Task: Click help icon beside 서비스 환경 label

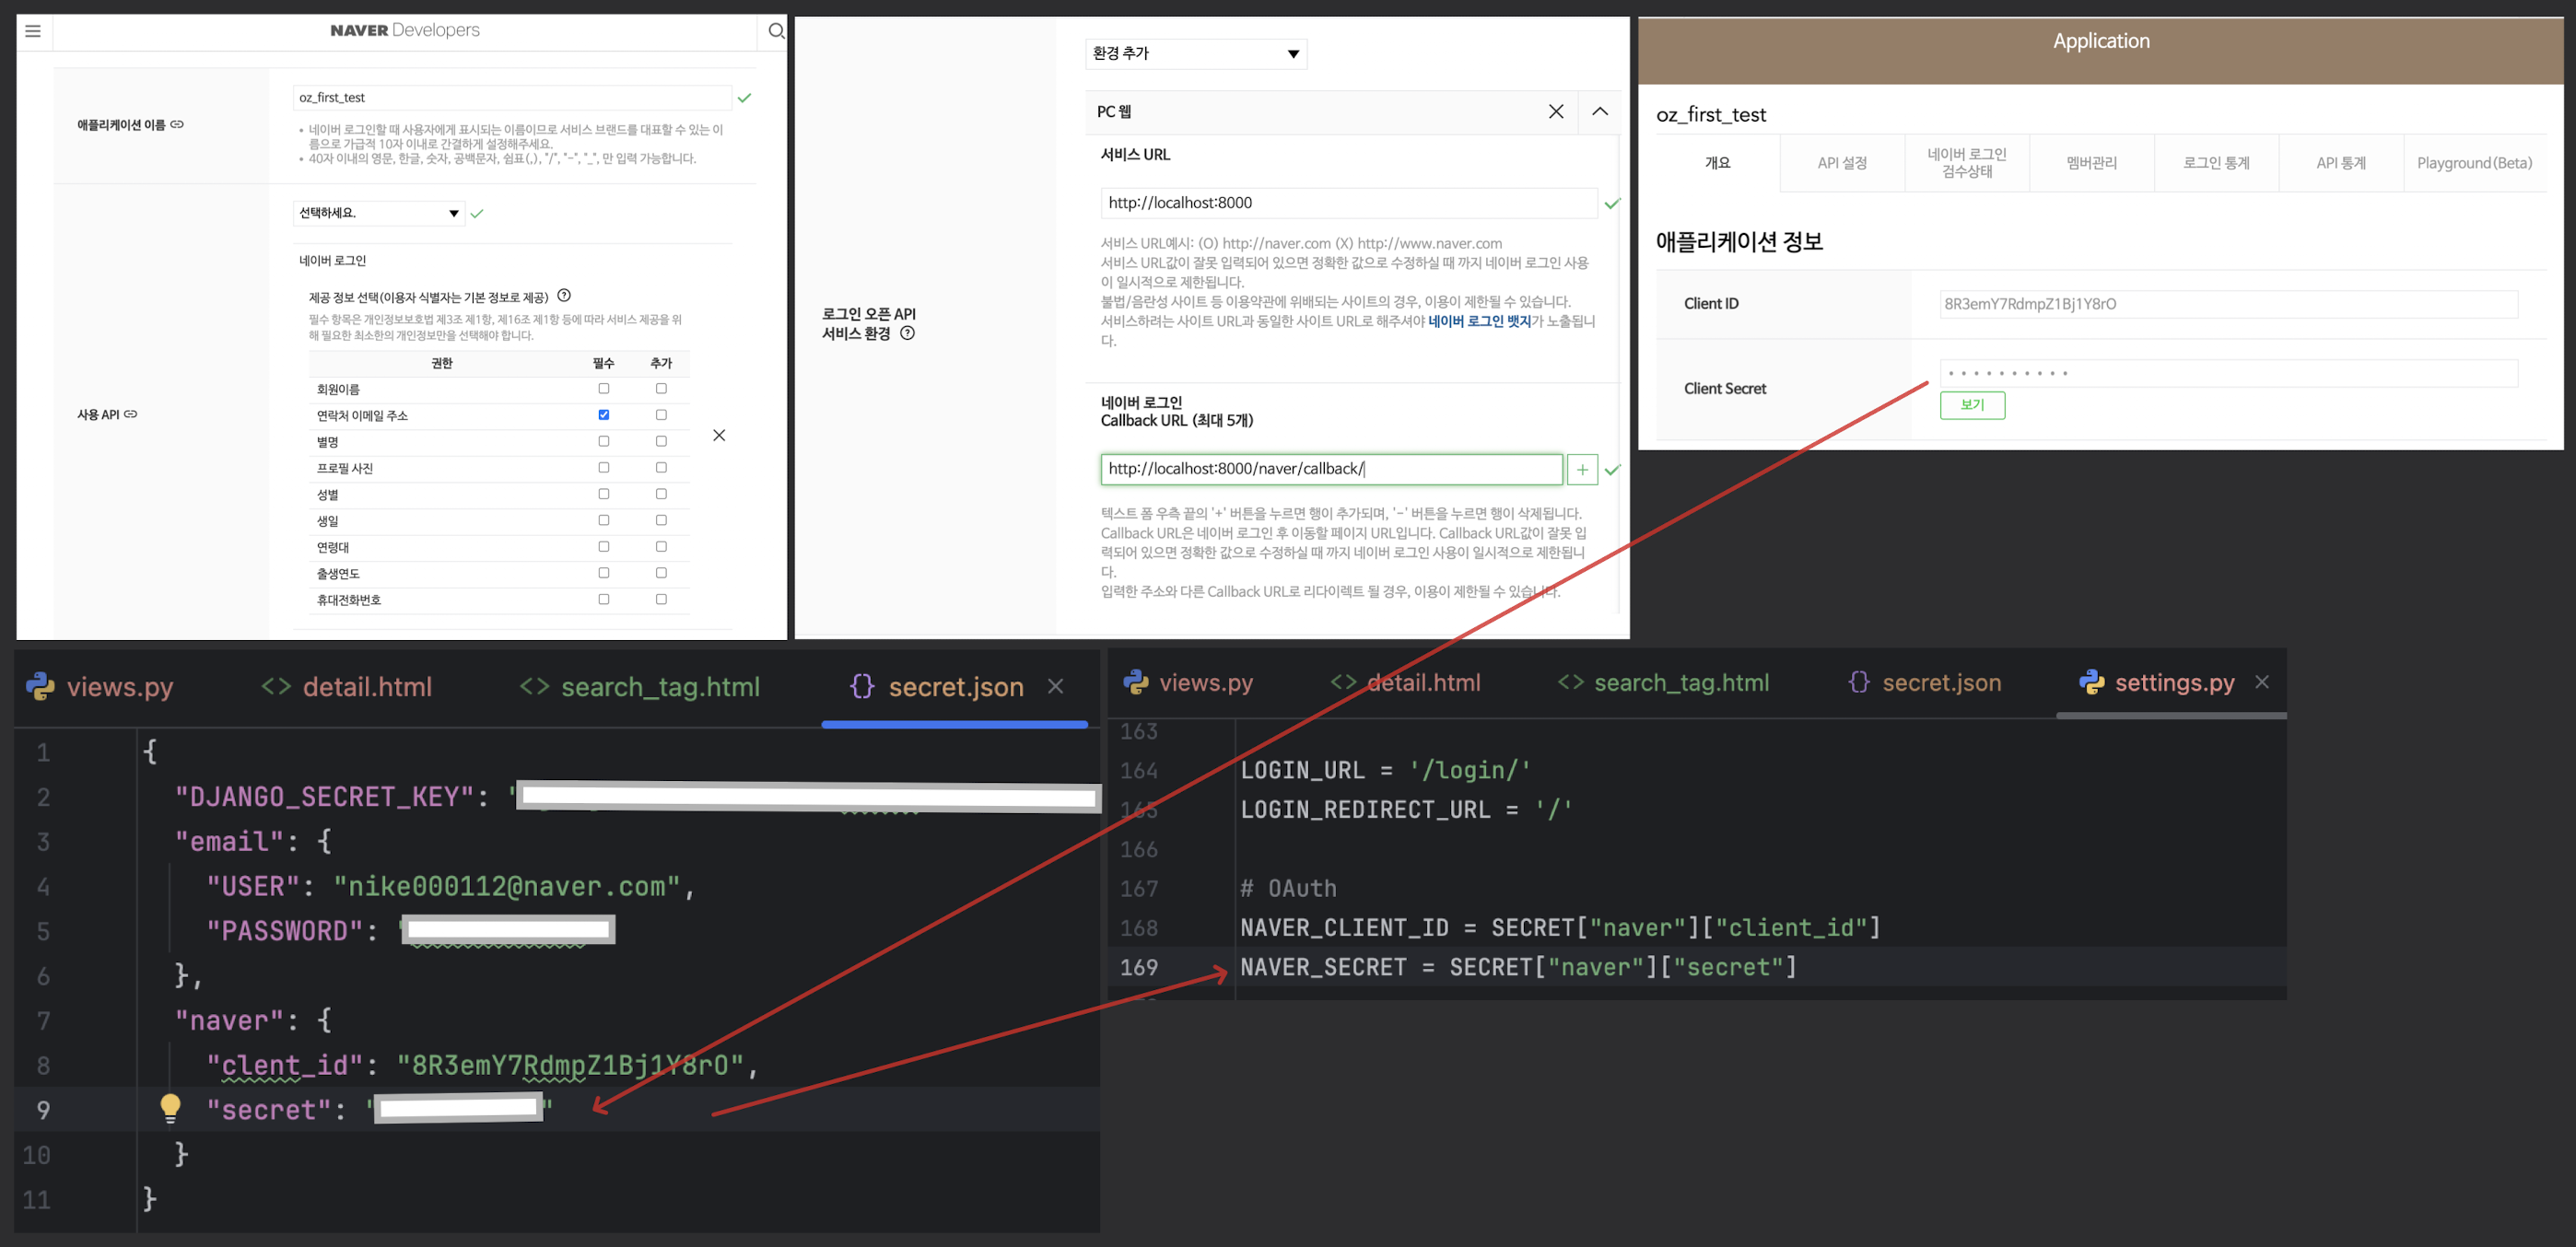Action: point(908,334)
